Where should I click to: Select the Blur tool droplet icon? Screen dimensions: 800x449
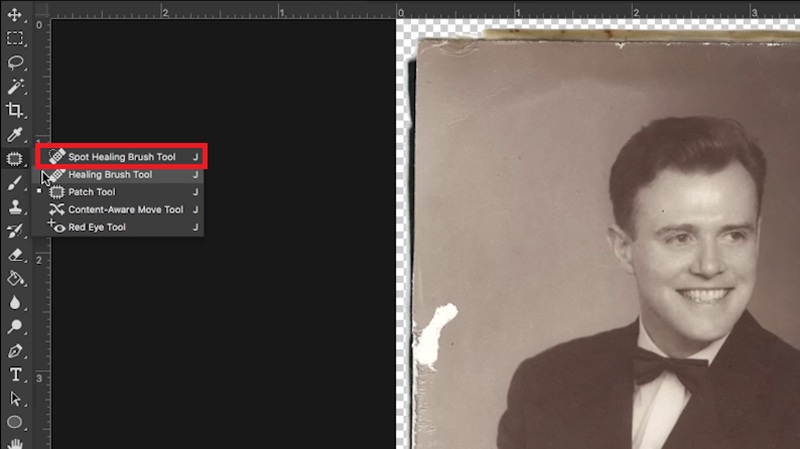(15, 303)
